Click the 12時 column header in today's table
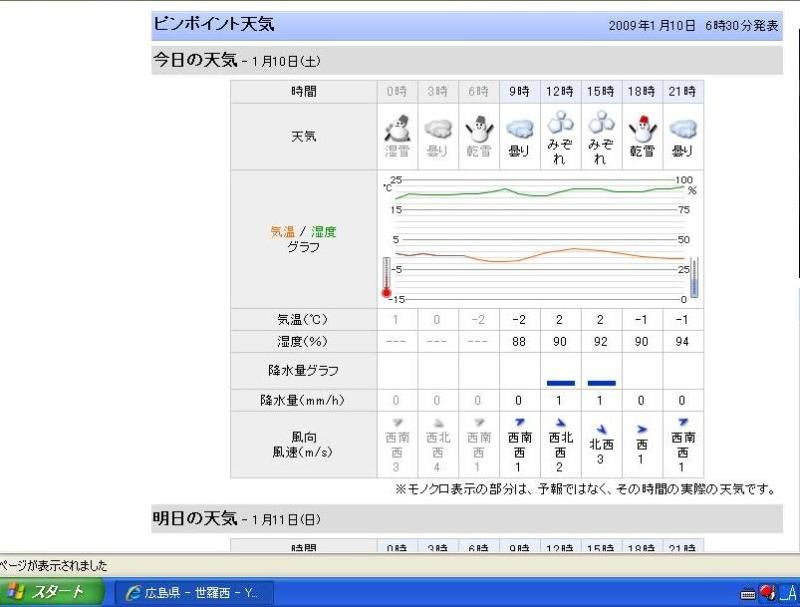This screenshot has width=800, height=607. point(560,92)
